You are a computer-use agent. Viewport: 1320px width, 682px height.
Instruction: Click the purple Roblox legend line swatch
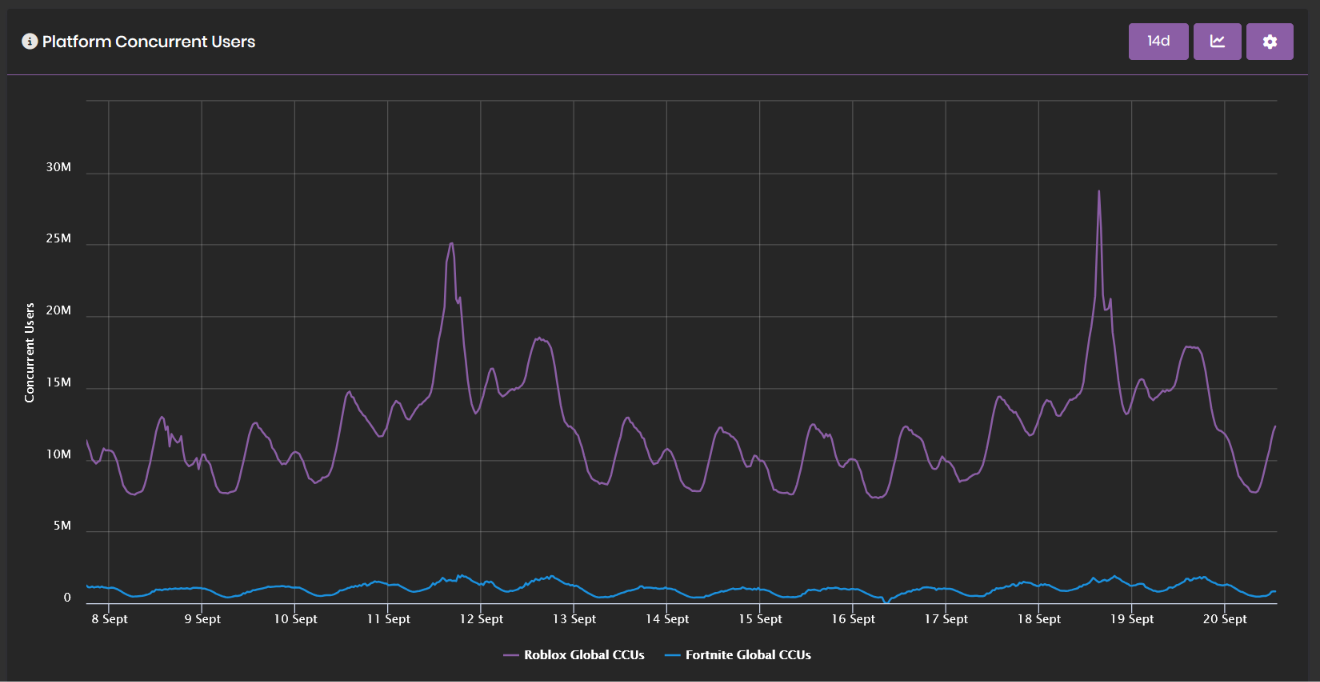click(510, 655)
